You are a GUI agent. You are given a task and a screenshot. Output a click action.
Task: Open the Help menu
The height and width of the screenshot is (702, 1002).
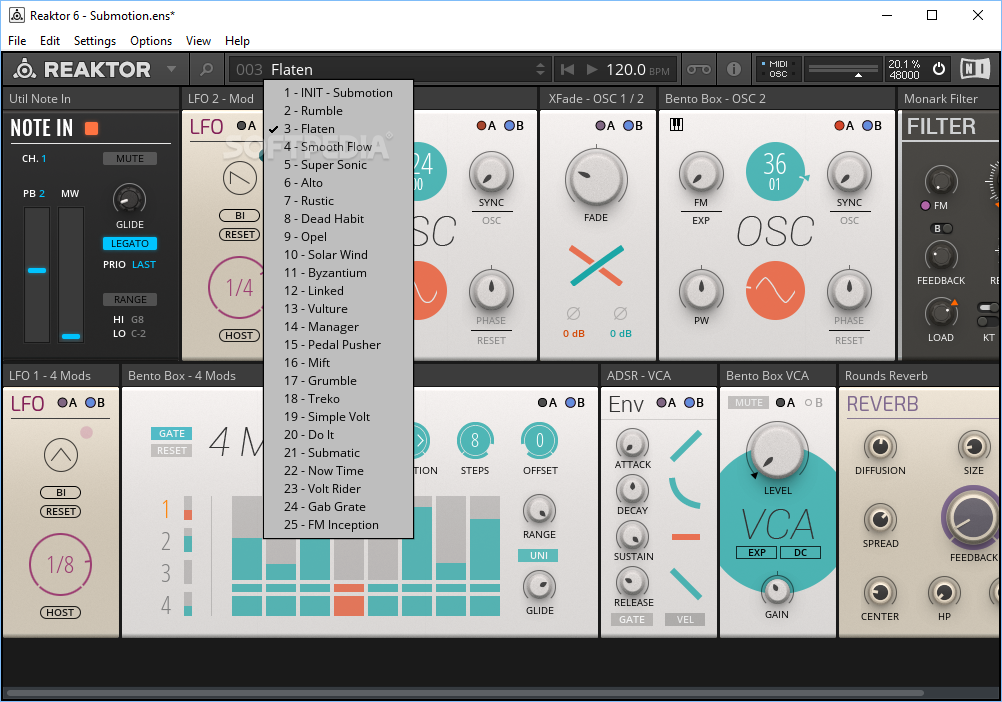click(237, 41)
